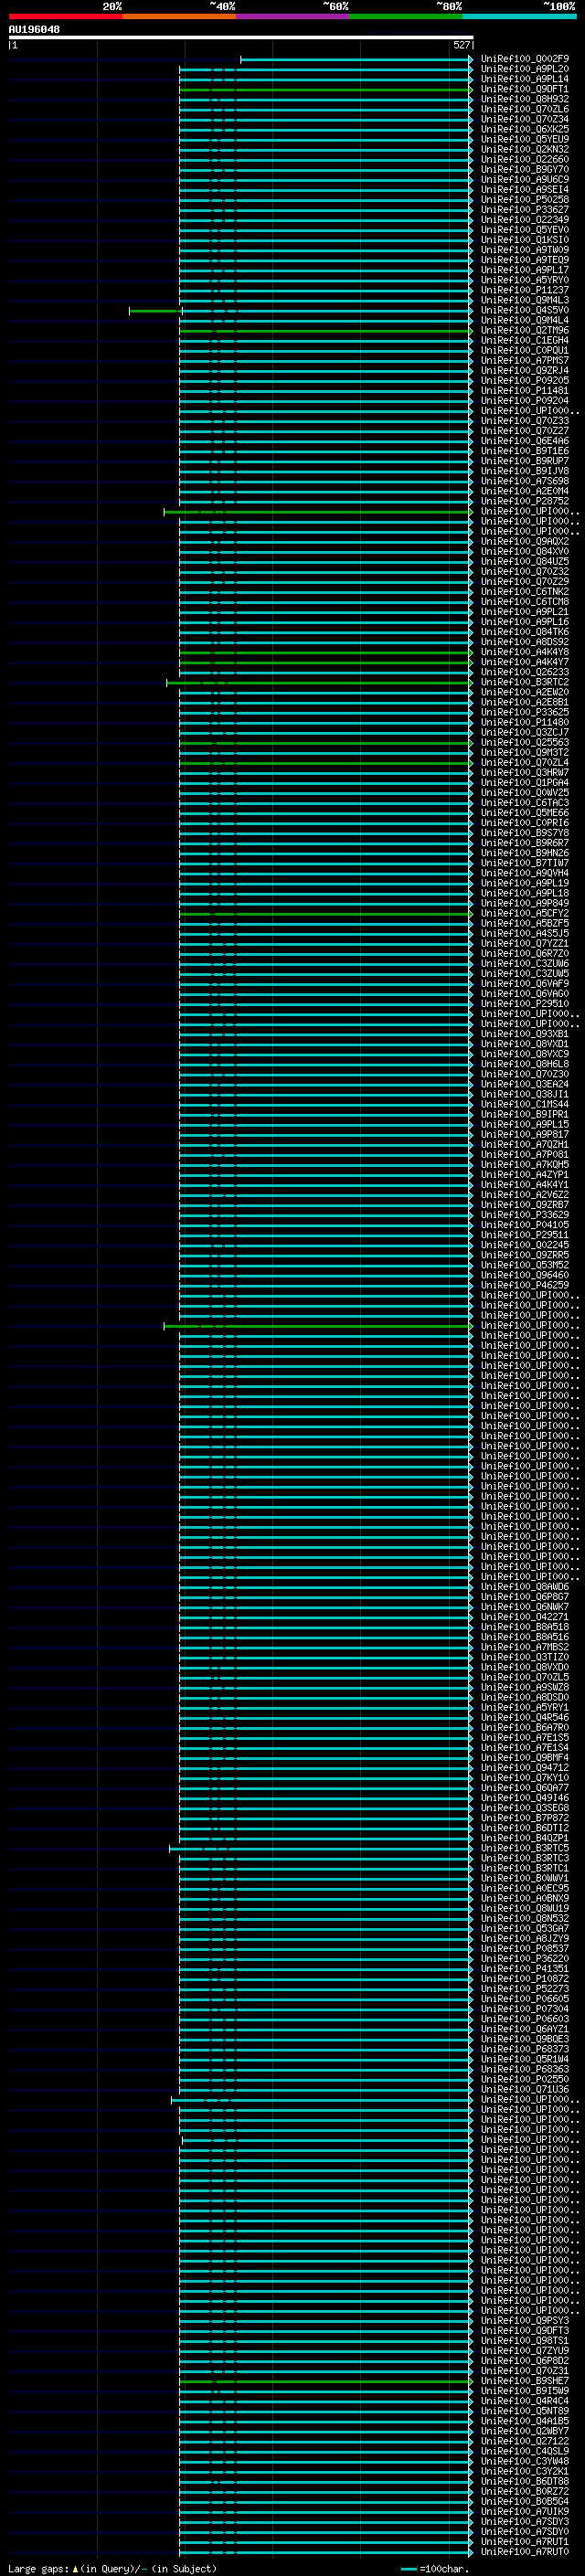The height and width of the screenshot is (2576, 585).
Task: Click the label UniRef100_B7TIW7
Action: click(x=524, y=863)
